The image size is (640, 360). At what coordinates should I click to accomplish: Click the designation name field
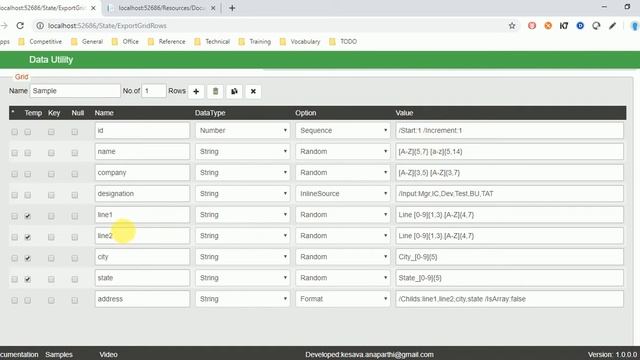[x=142, y=193]
